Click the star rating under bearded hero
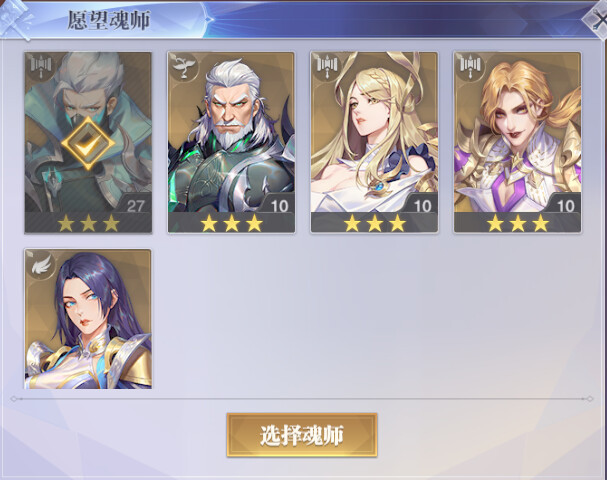The height and width of the screenshot is (480, 607). tap(231, 223)
